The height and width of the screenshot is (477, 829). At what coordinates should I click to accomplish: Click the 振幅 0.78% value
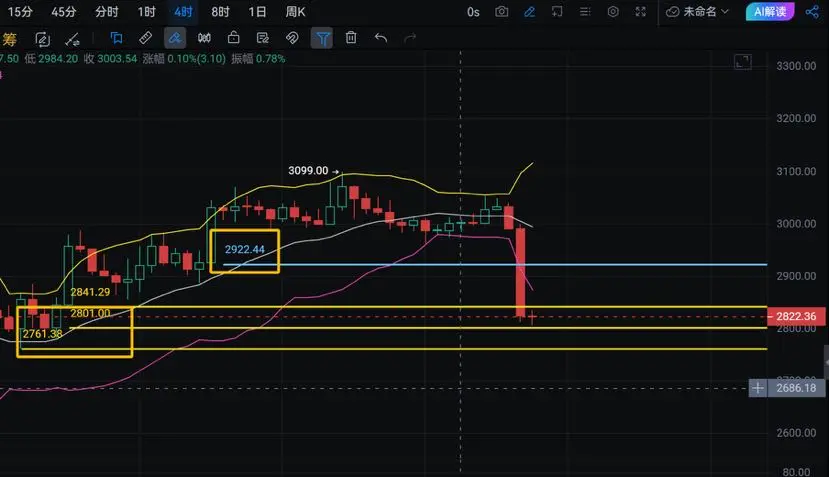click(x=258, y=59)
